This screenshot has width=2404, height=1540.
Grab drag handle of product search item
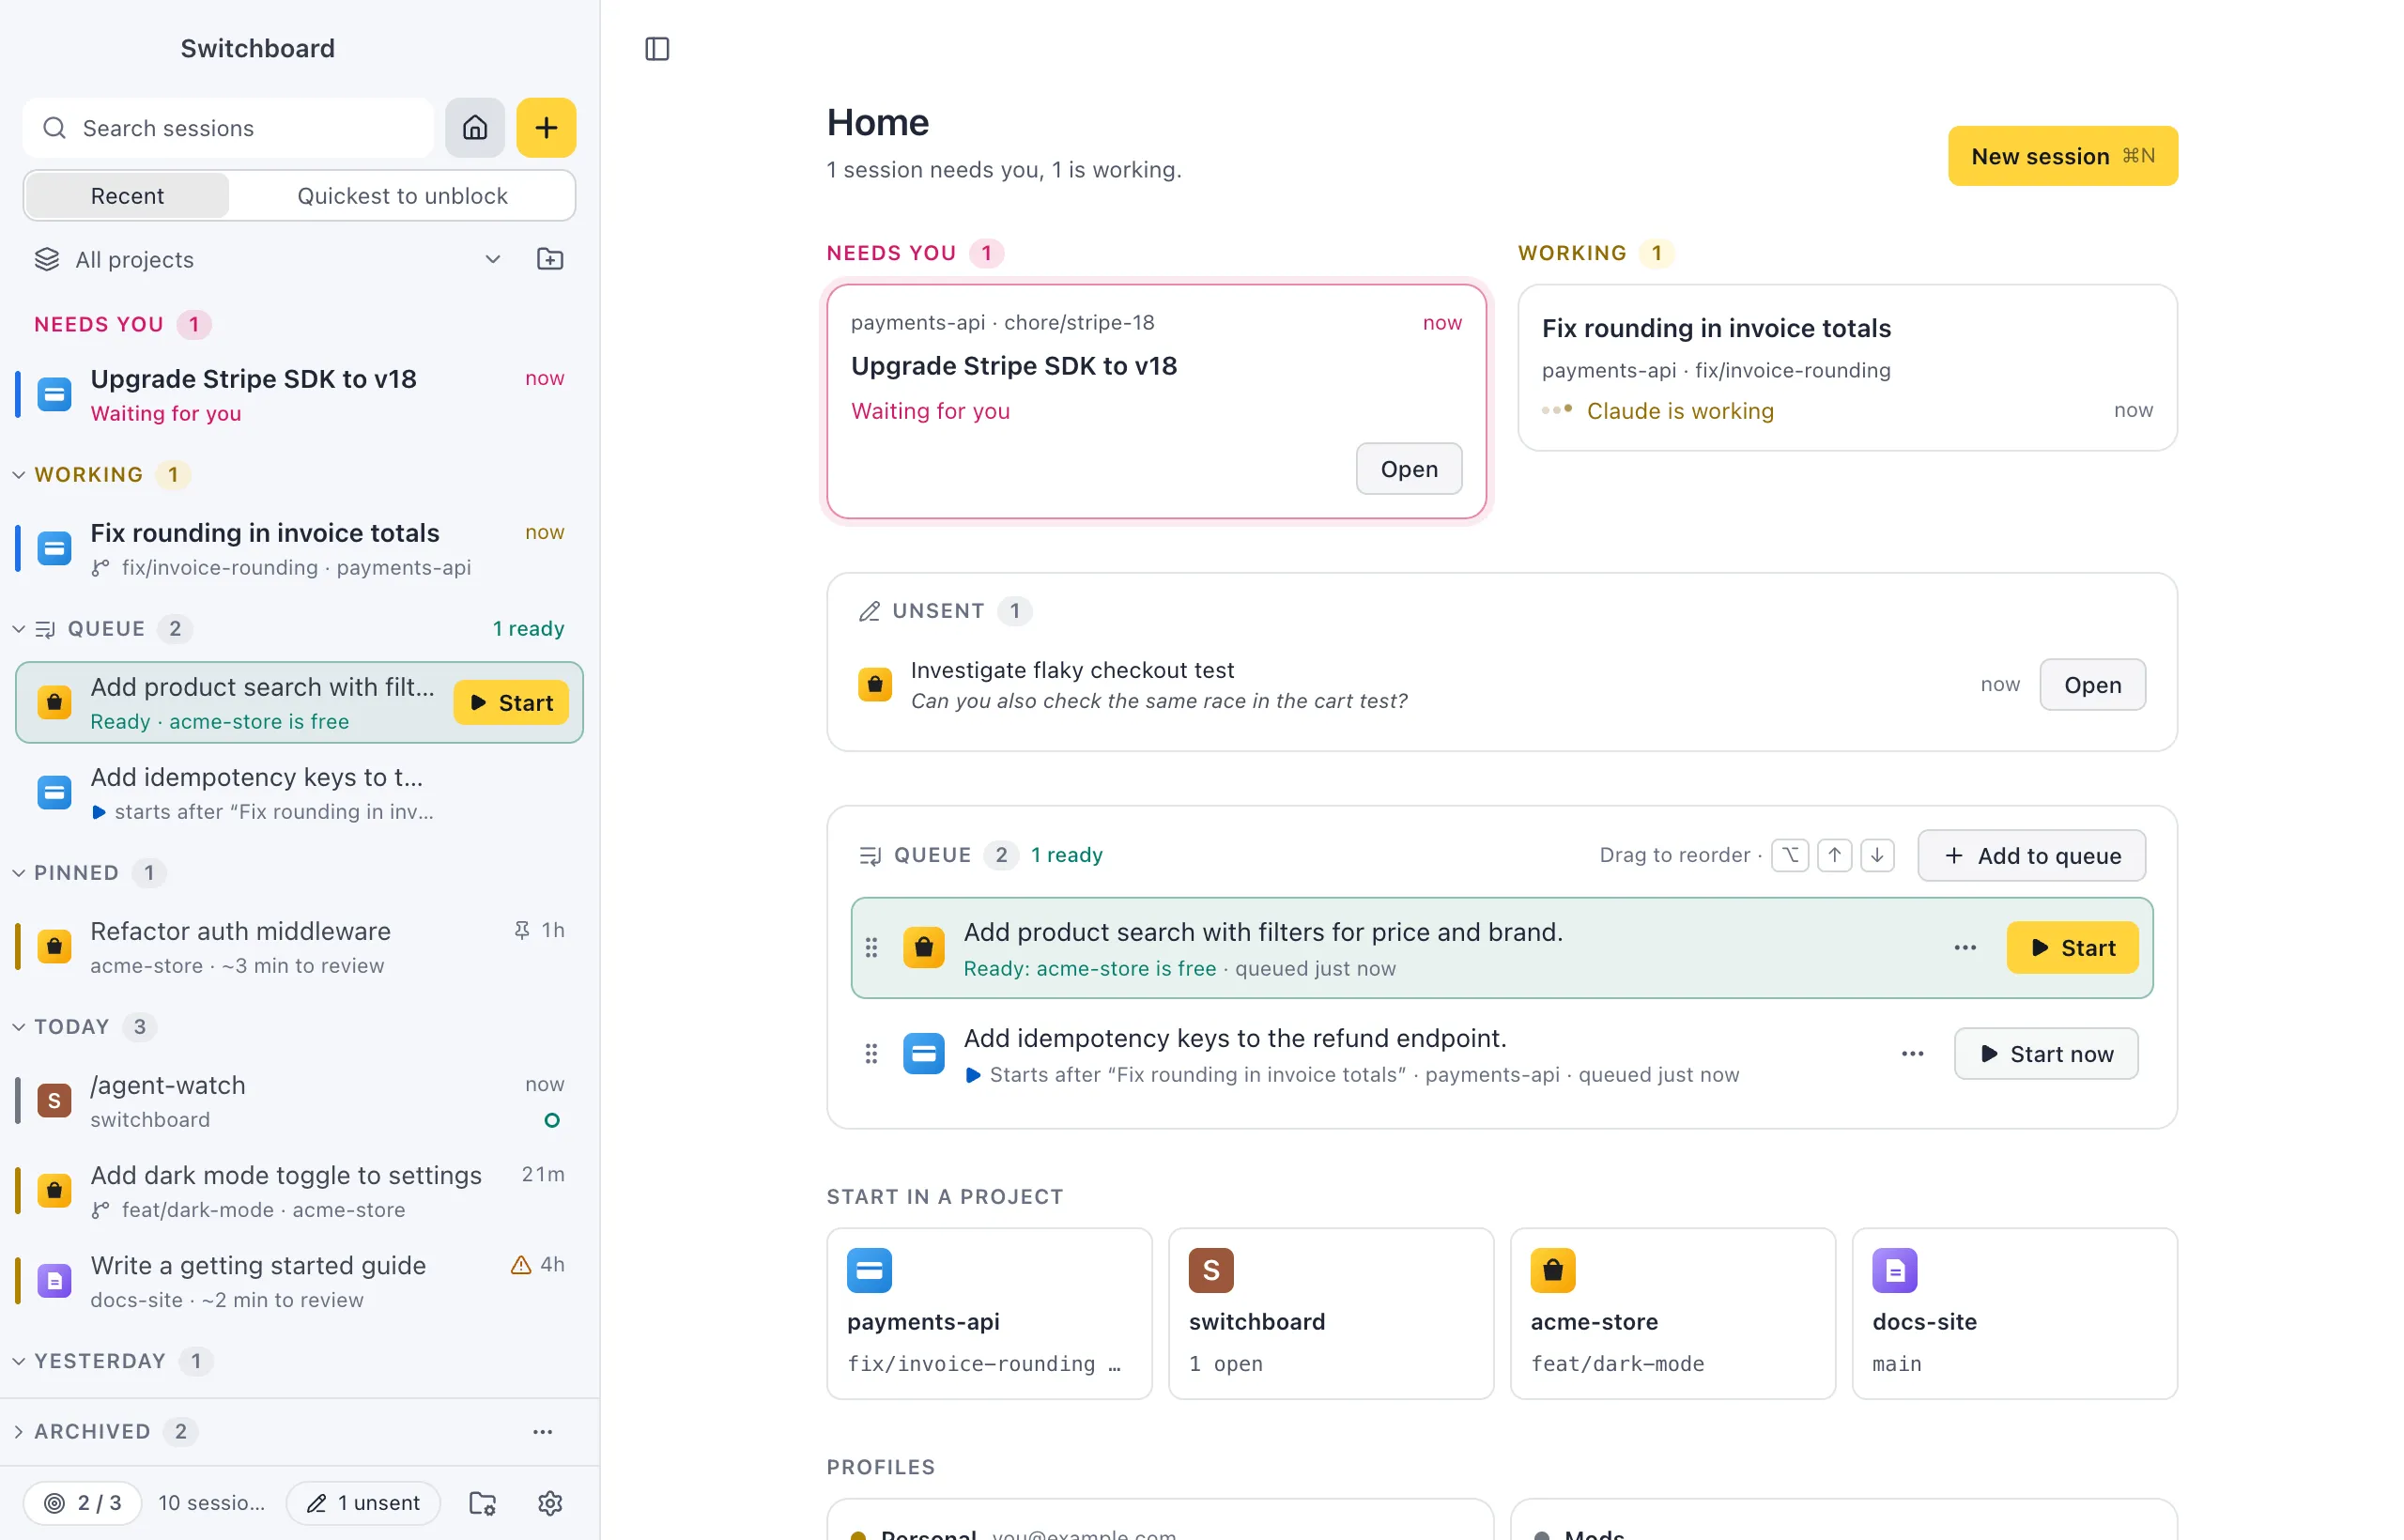click(x=871, y=947)
